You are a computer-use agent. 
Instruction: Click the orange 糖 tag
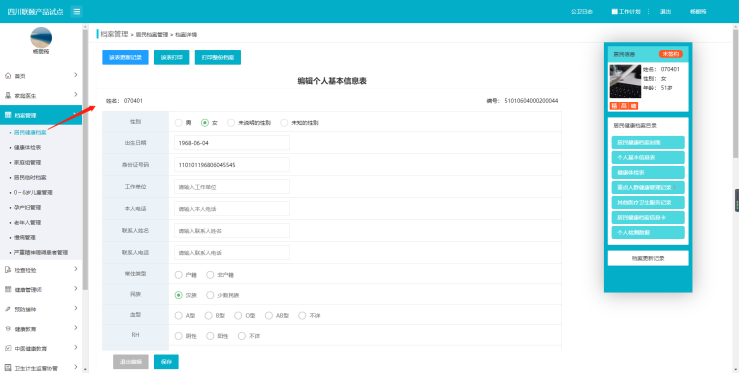coord(634,106)
